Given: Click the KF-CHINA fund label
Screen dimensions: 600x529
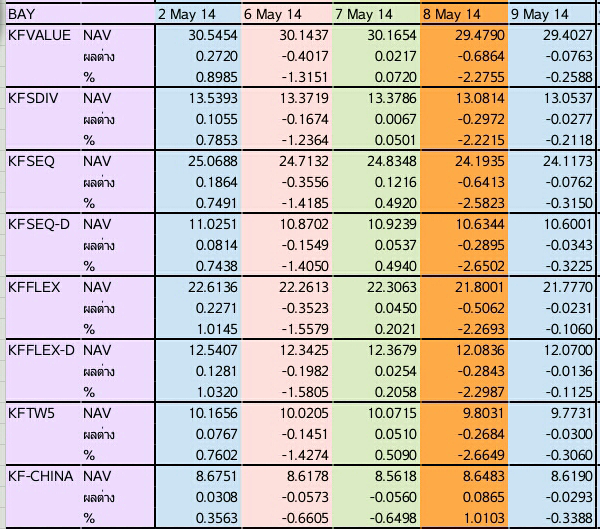Looking at the screenshot, I should pos(39,477).
